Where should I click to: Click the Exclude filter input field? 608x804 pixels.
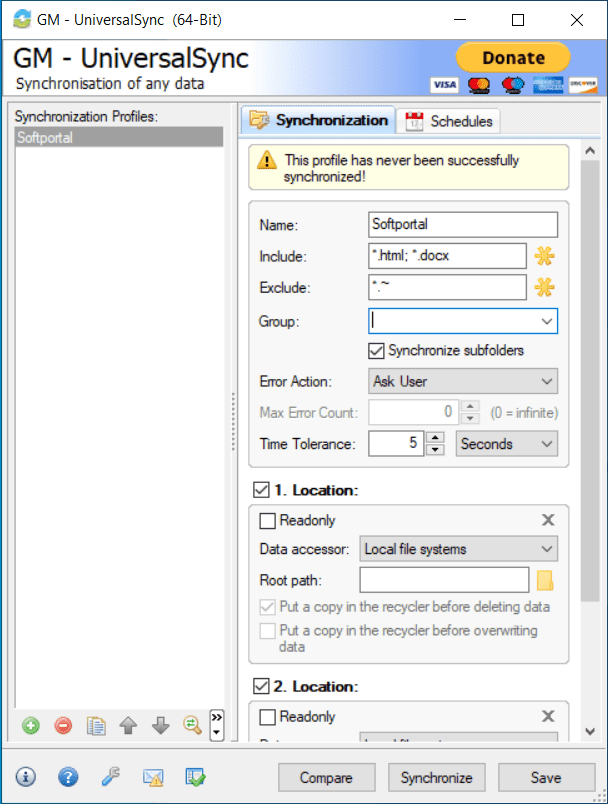pos(447,287)
